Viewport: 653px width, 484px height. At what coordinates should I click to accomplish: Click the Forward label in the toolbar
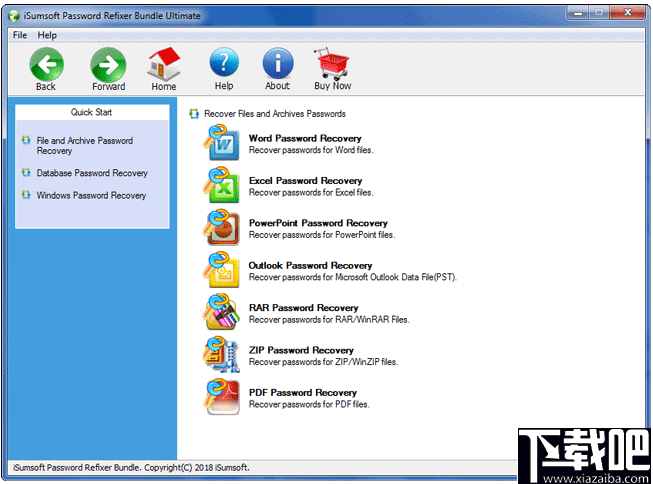tap(109, 87)
